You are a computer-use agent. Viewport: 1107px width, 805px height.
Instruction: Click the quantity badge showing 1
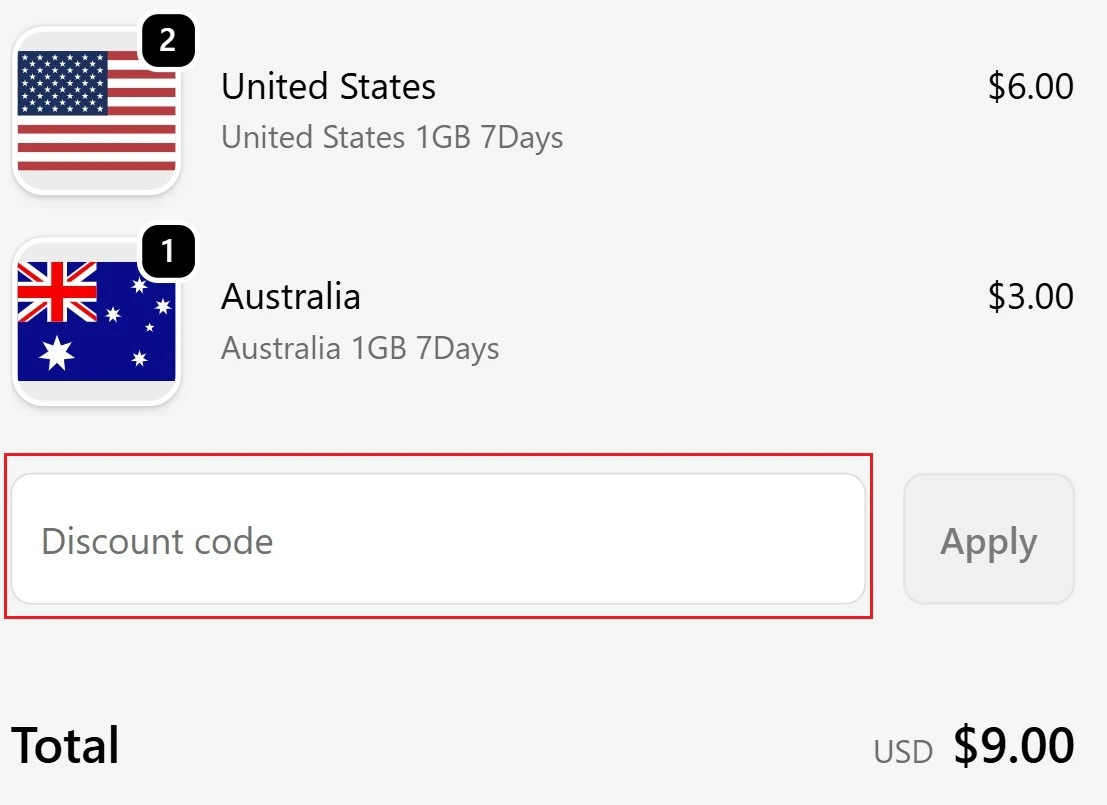[167, 253]
